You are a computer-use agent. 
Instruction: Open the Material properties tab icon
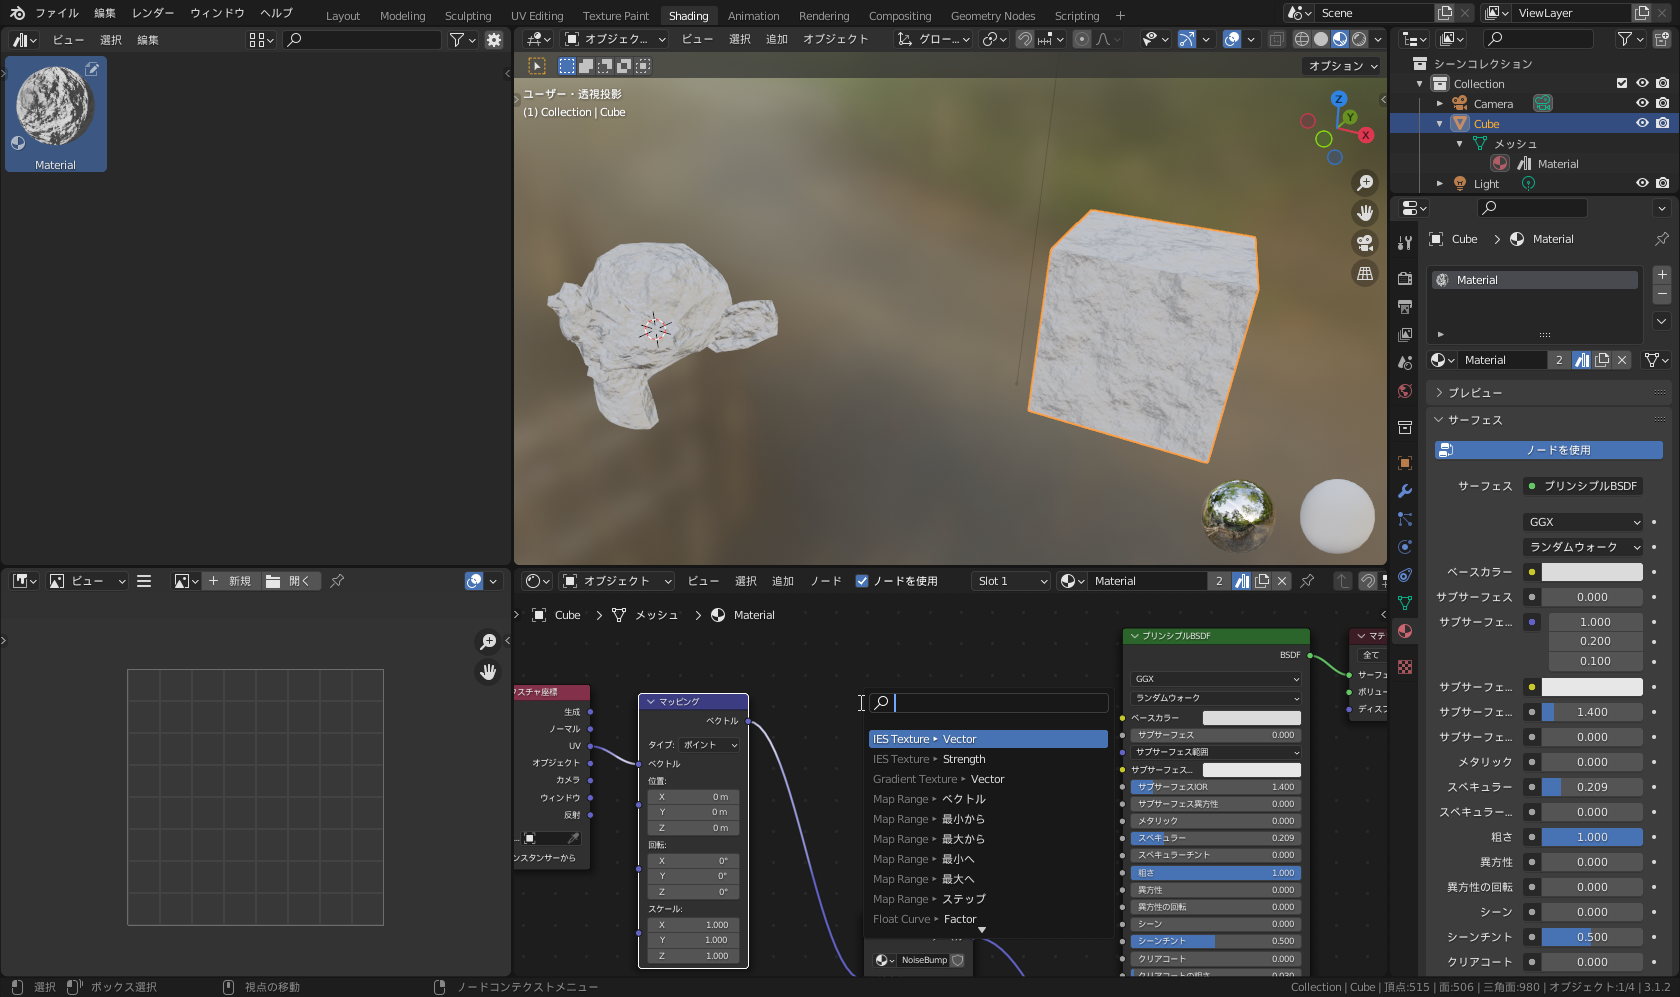[1405, 631]
